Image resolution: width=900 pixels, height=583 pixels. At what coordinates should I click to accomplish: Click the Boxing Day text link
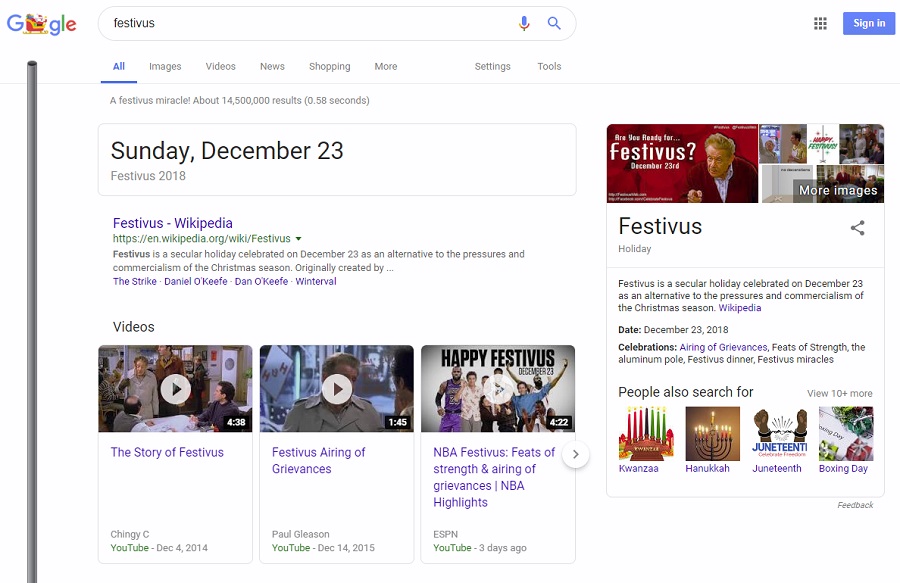843,469
